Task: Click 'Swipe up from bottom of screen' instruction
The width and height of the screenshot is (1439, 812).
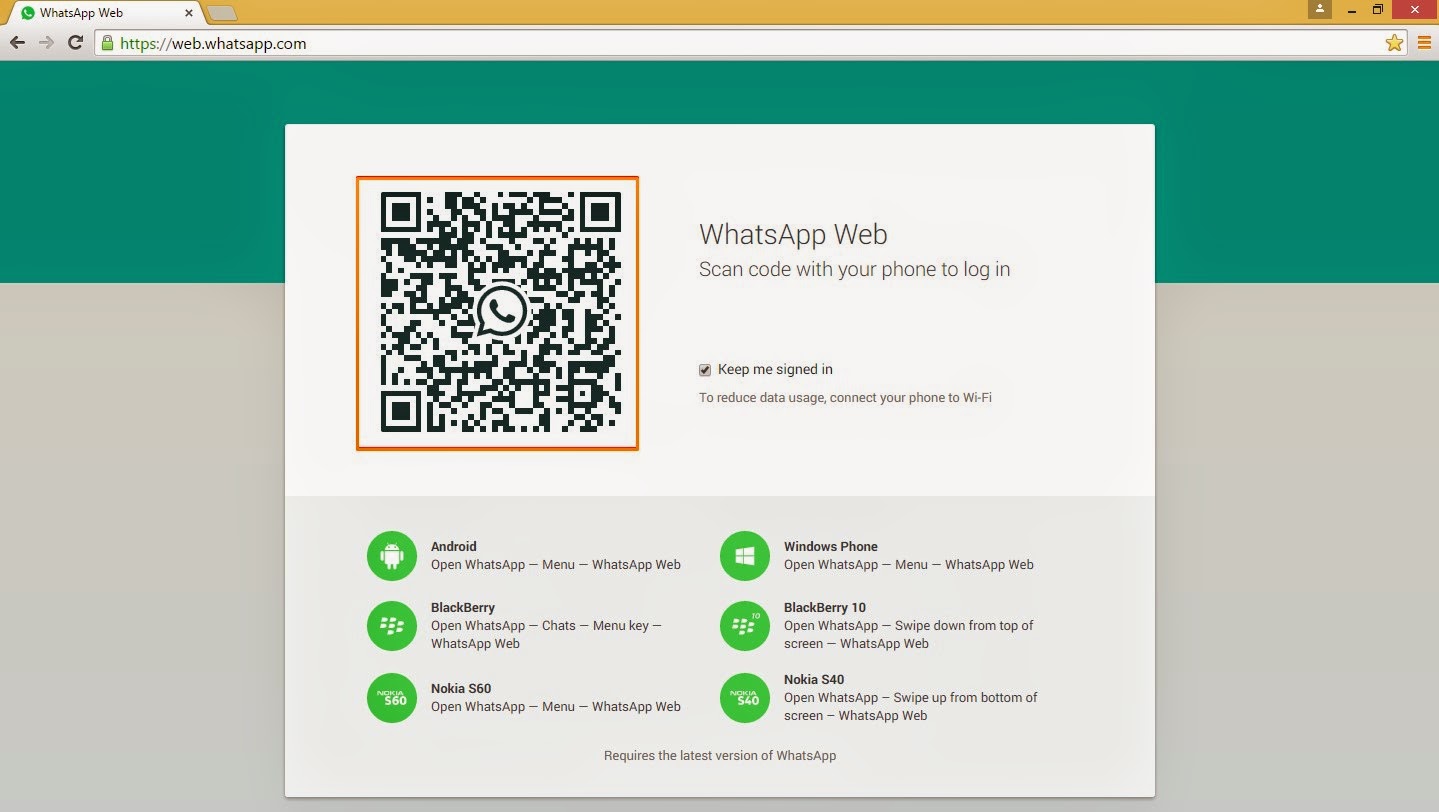Action: click(911, 706)
